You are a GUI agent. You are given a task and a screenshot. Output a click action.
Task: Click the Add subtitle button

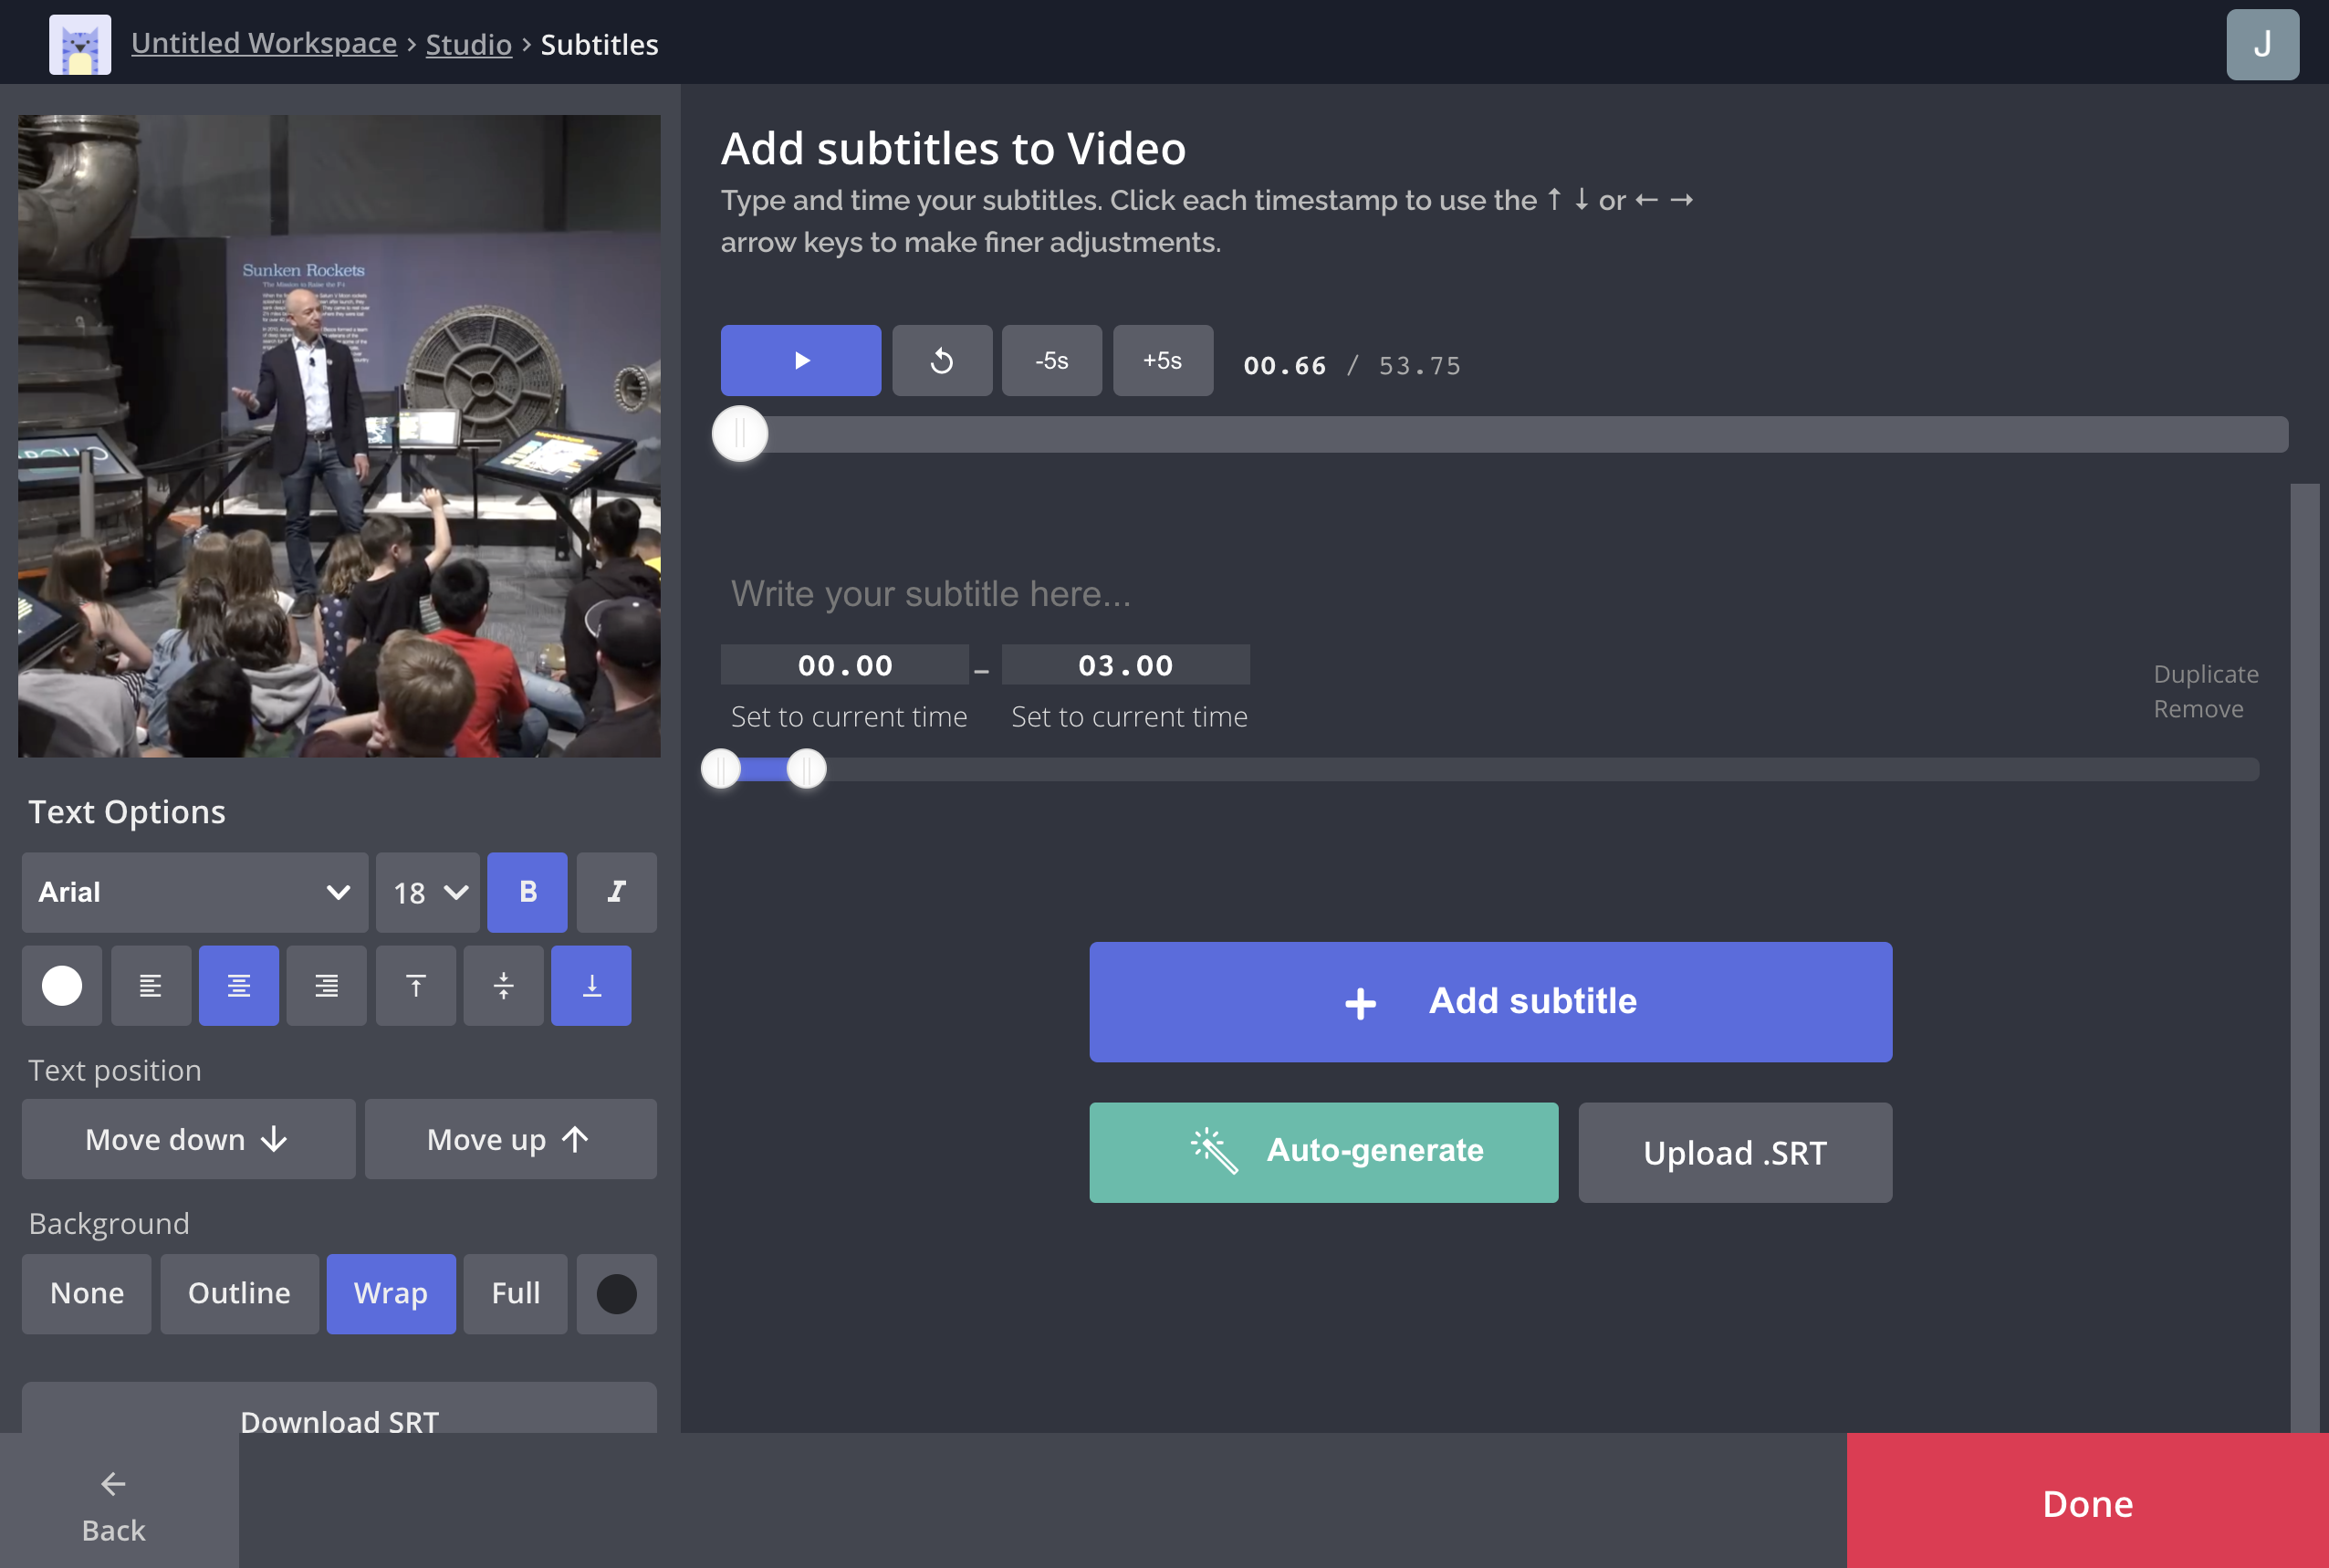(1489, 1001)
